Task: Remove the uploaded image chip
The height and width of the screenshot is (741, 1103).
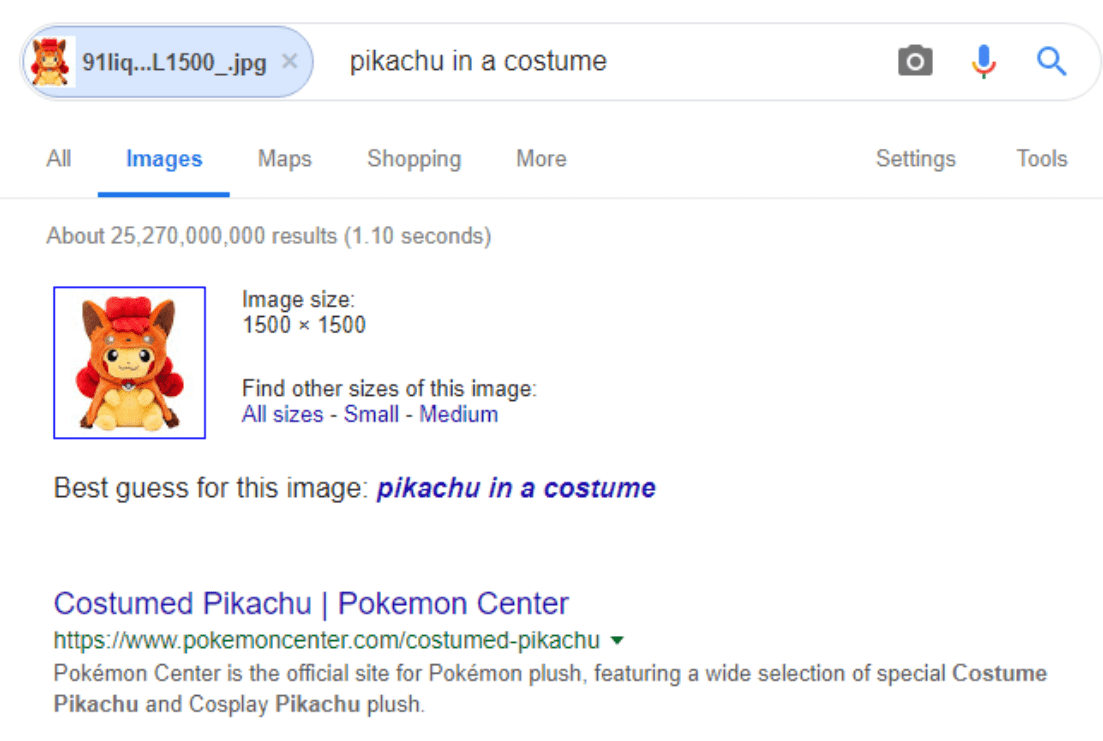Action: tap(290, 62)
